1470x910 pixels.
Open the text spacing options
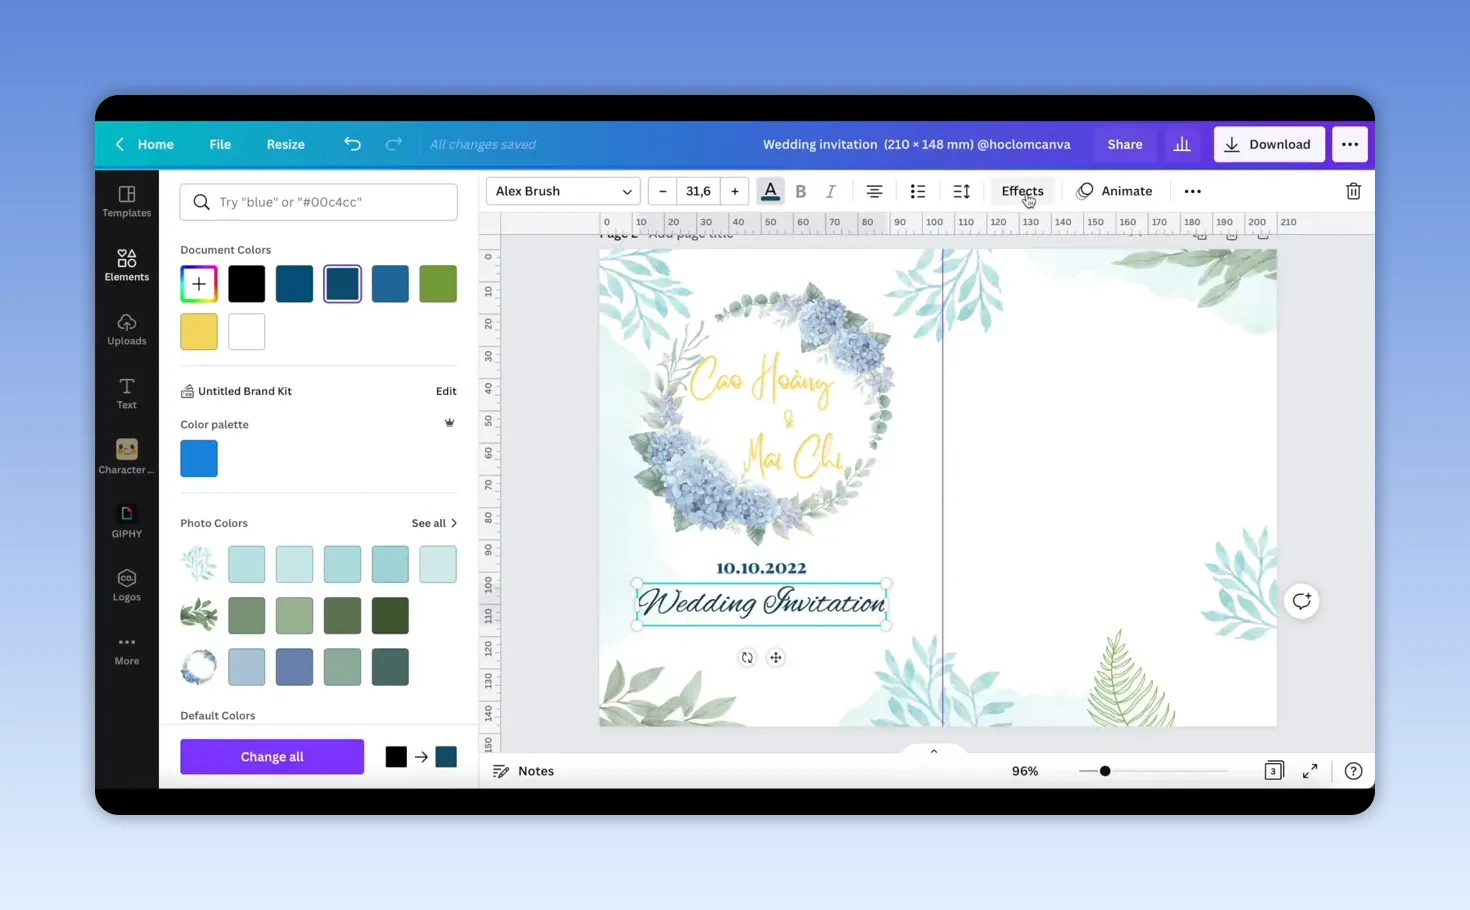(x=962, y=191)
